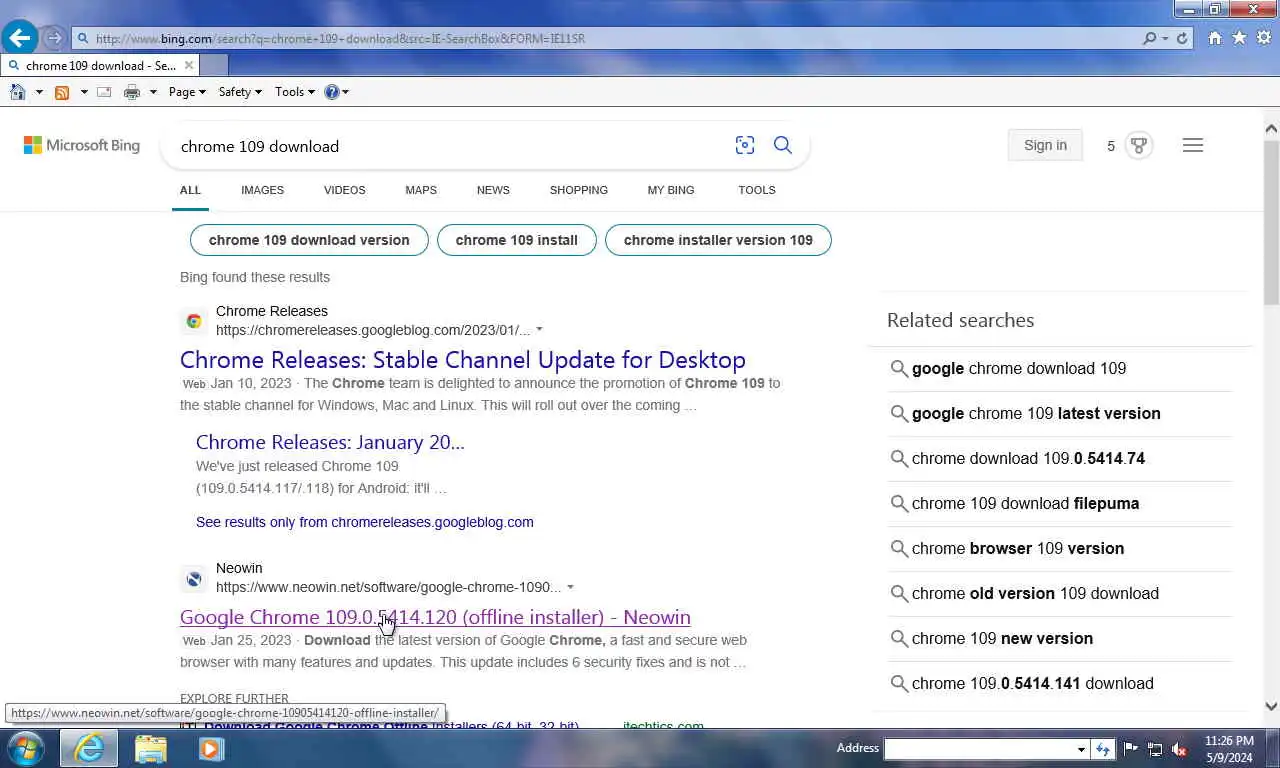This screenshot has width=1280, height=768.
Task: Click related search 'chrome browser 109 version'
Action: pos(1018,548)
